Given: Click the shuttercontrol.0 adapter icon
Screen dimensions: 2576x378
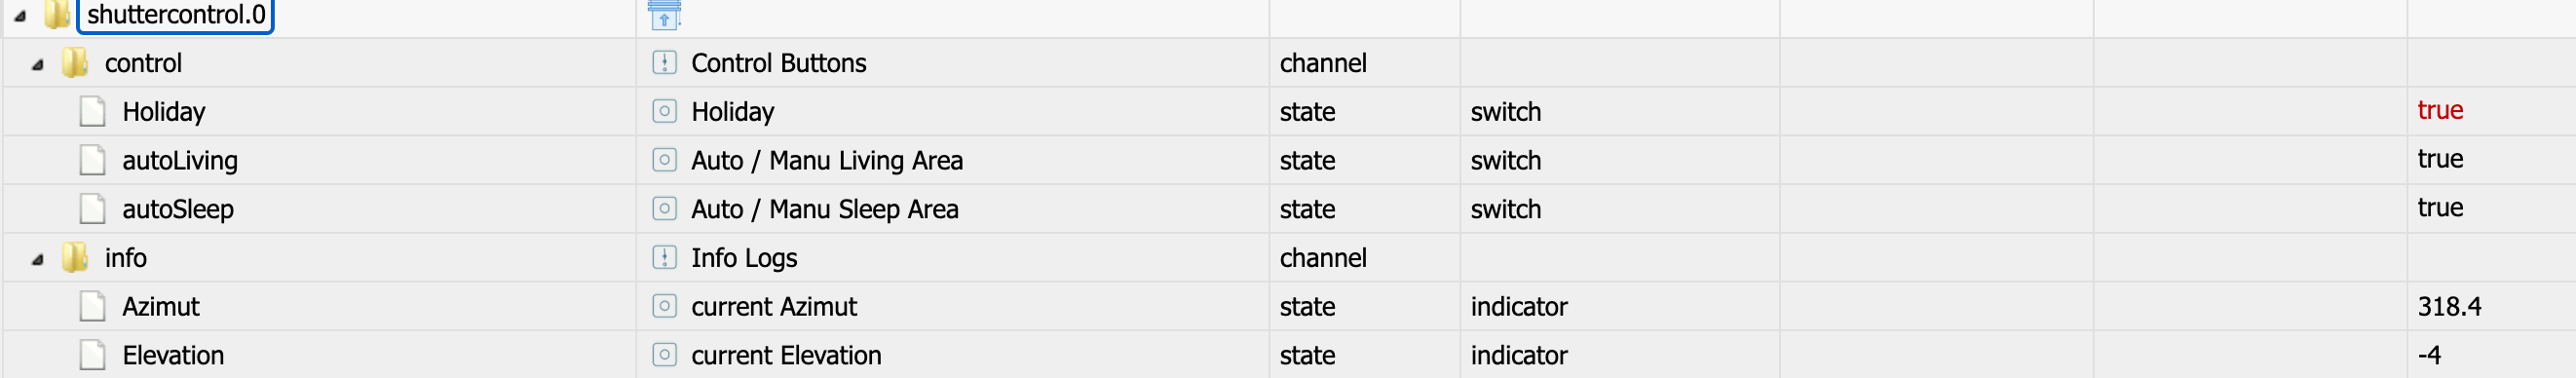Looking at the screenshot, I should pyautogui.click(x=664, y=15).
